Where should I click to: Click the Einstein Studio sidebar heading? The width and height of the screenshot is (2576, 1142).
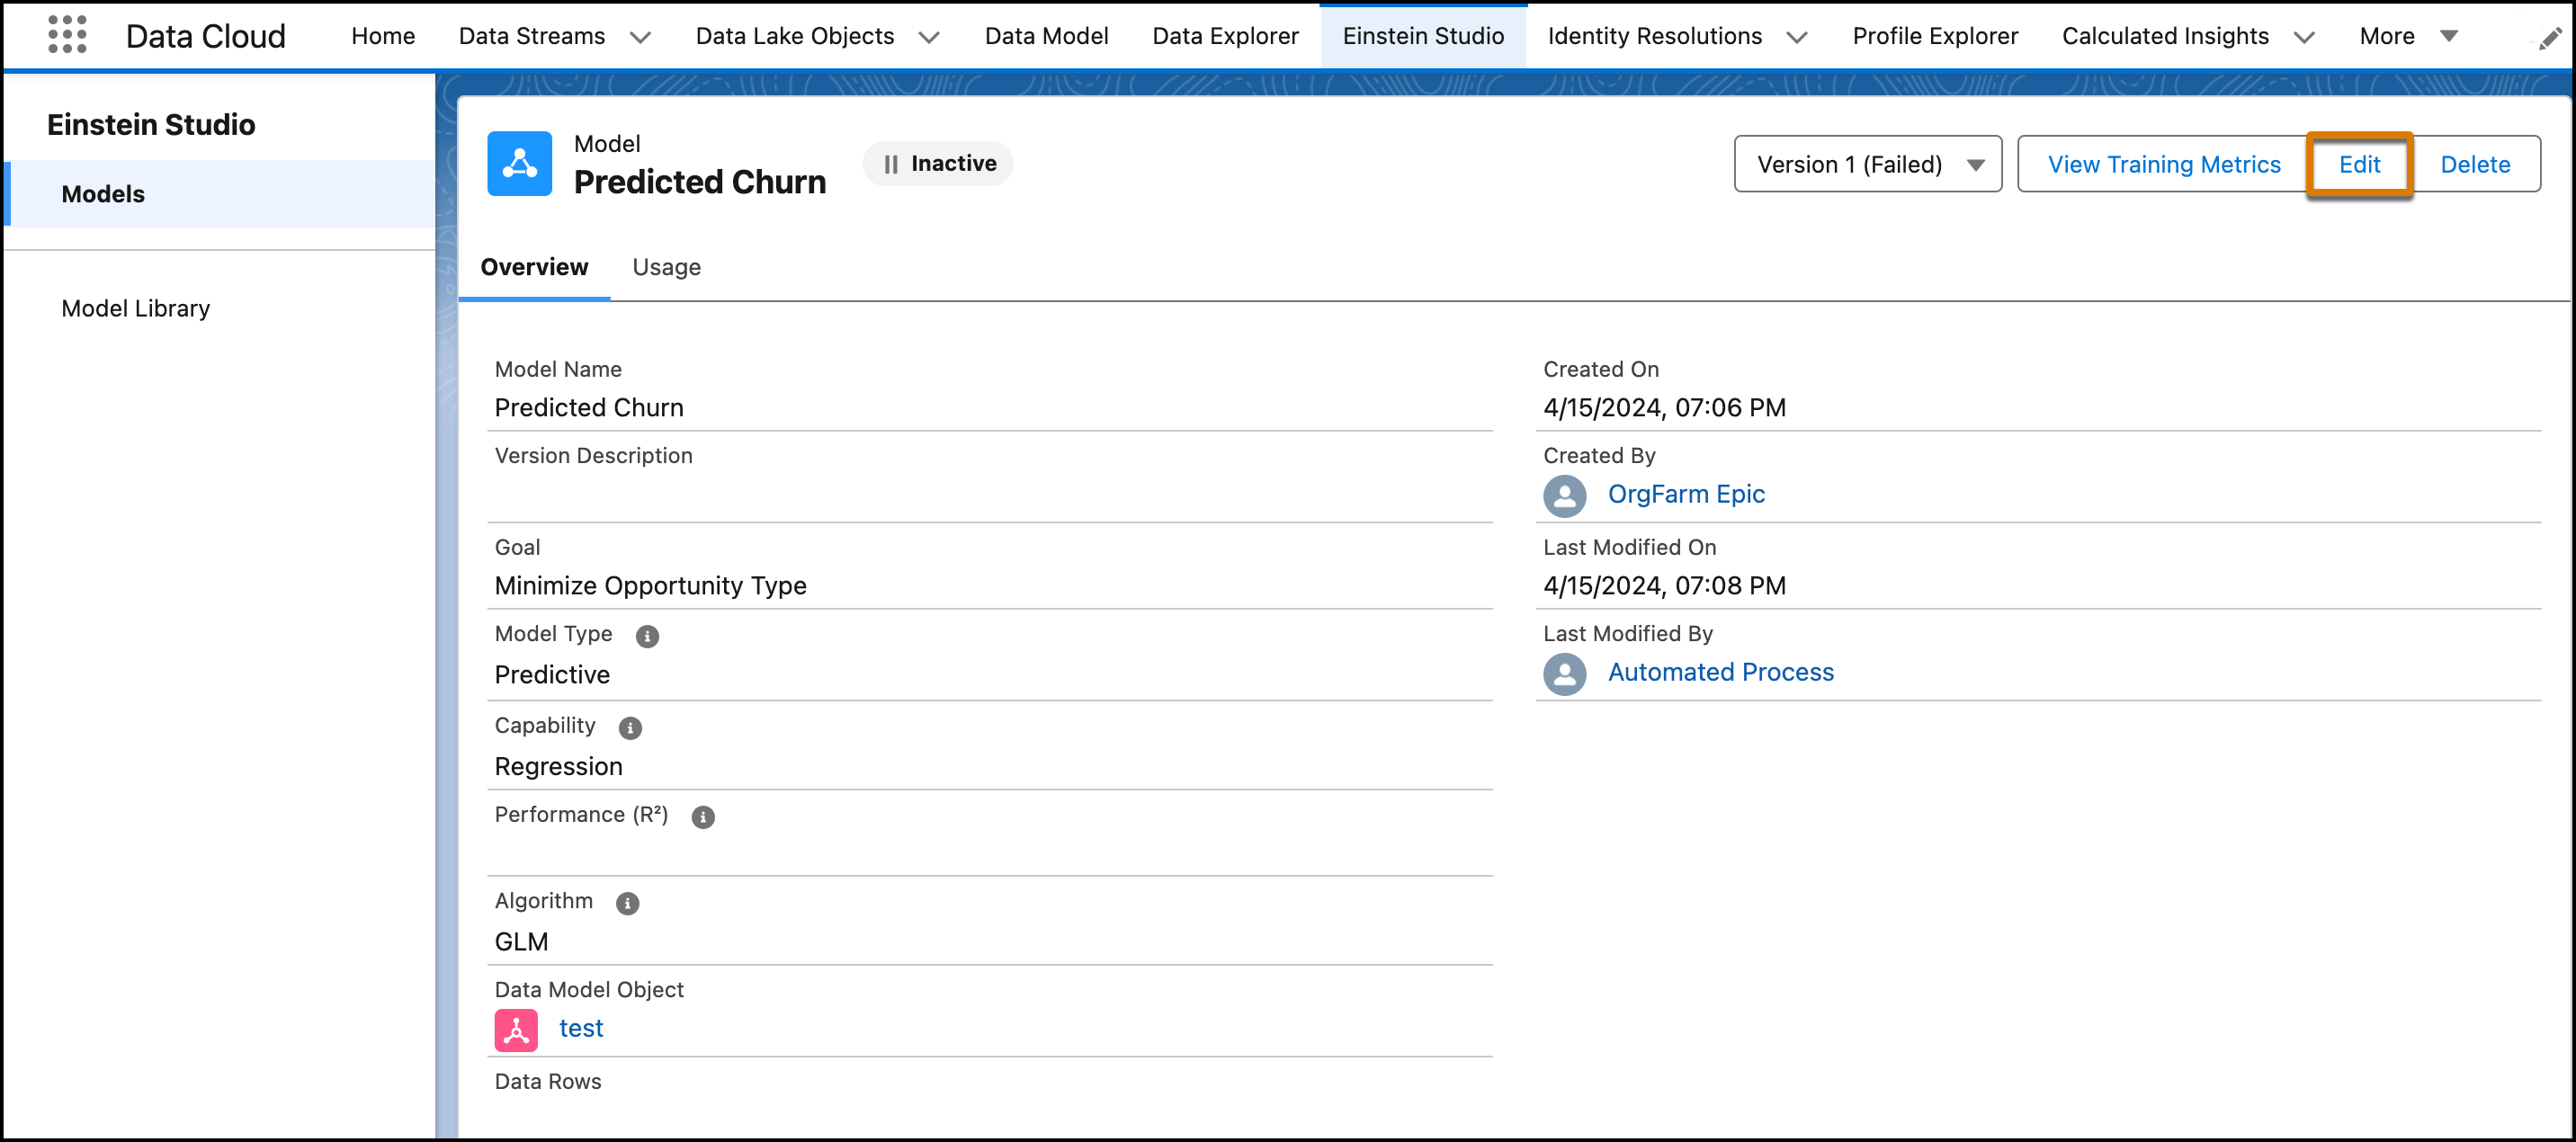coord(151,125)
